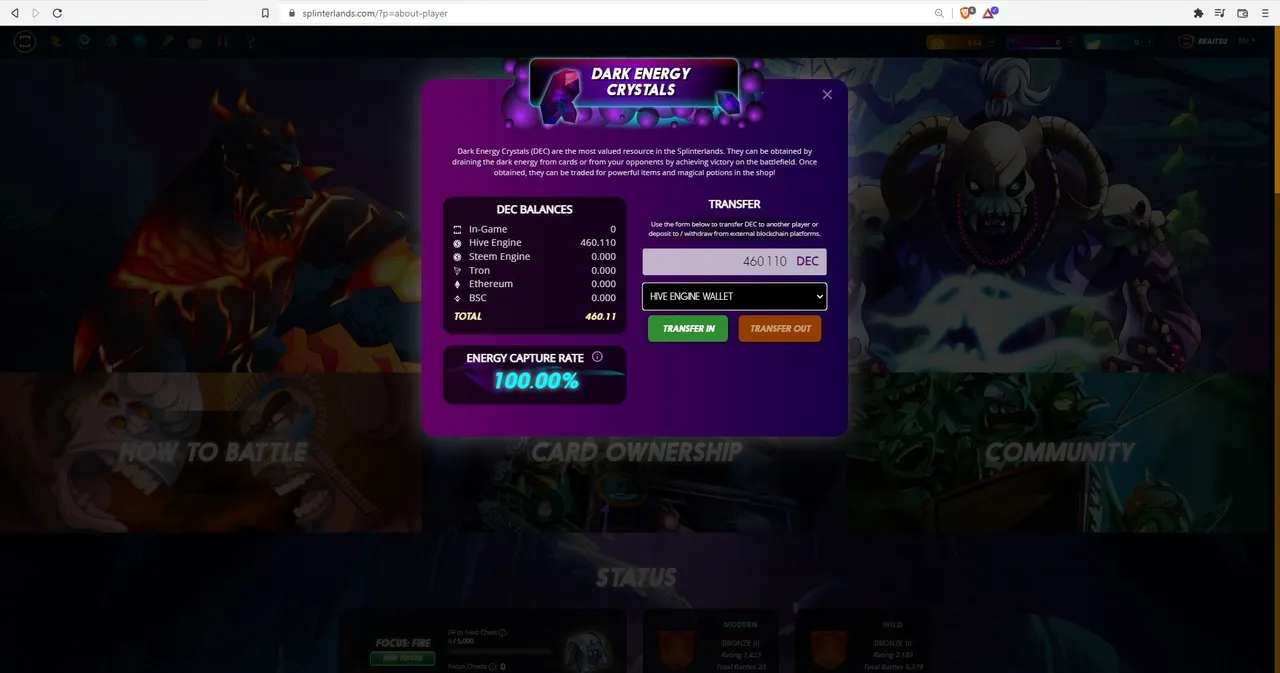Open Brave Shields lion icon

point(967,13)
